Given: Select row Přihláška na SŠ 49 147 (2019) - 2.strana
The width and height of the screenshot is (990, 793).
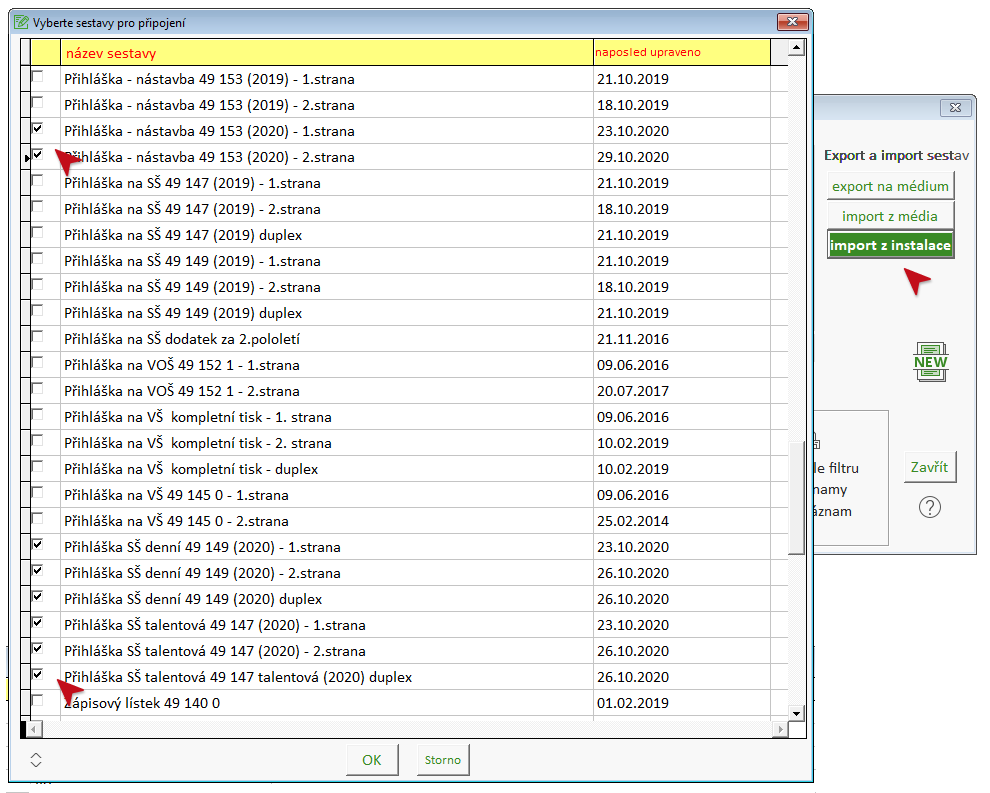Looking at the screenshot, I should 404,209.
